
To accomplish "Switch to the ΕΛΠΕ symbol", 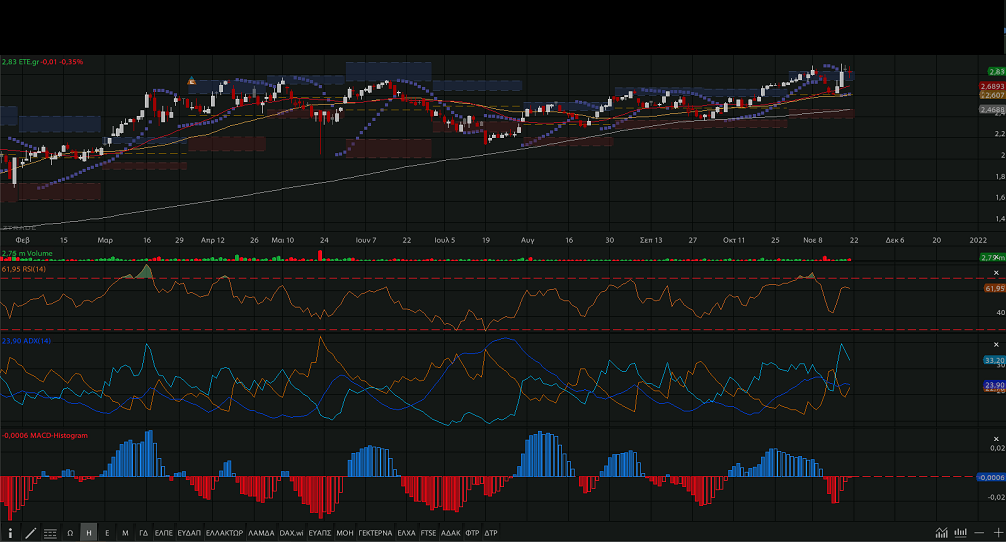I will click(164, 533).
